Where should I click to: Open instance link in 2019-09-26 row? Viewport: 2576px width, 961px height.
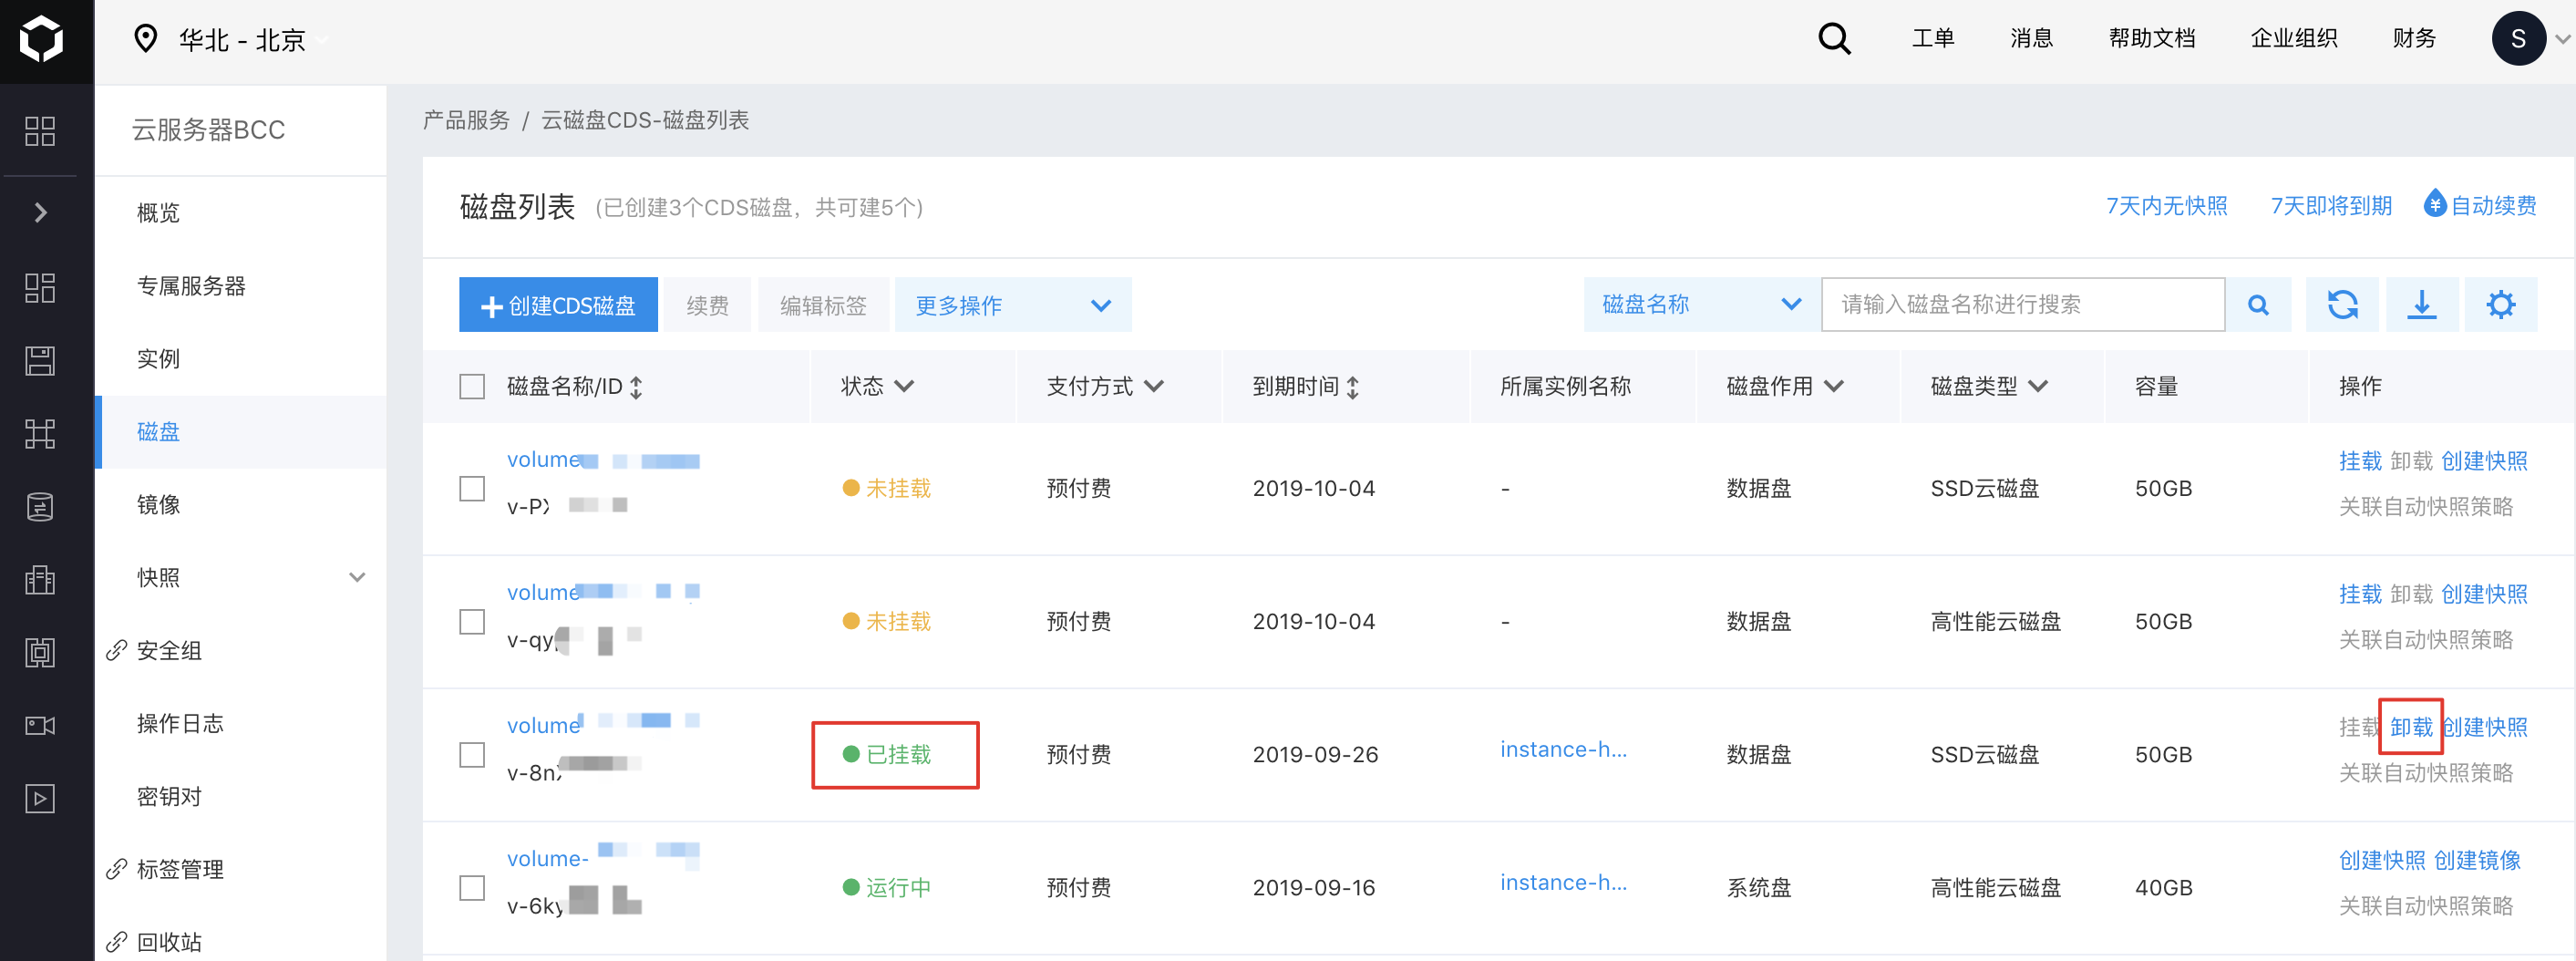tap(1563, 750)
